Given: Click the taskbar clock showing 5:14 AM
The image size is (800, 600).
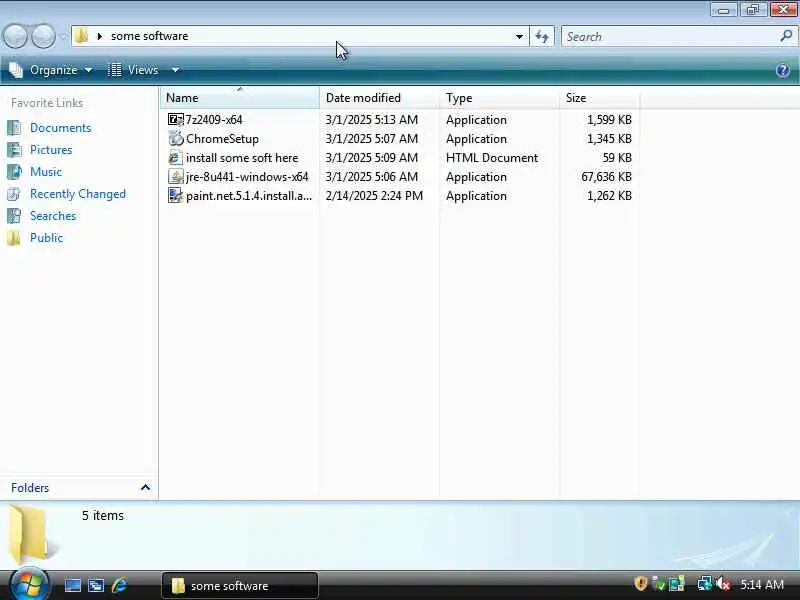Looking at the screenshot, I should [x=762, y=584].
